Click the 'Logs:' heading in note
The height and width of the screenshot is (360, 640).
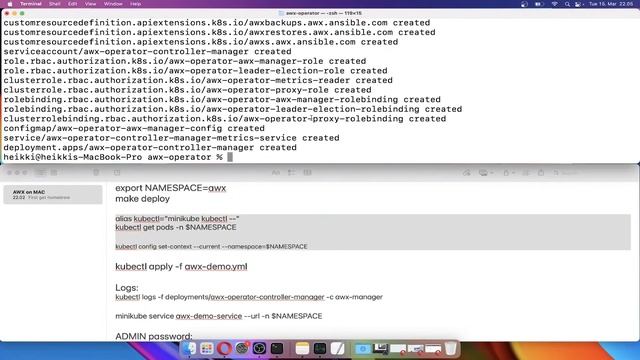[127, 287]
